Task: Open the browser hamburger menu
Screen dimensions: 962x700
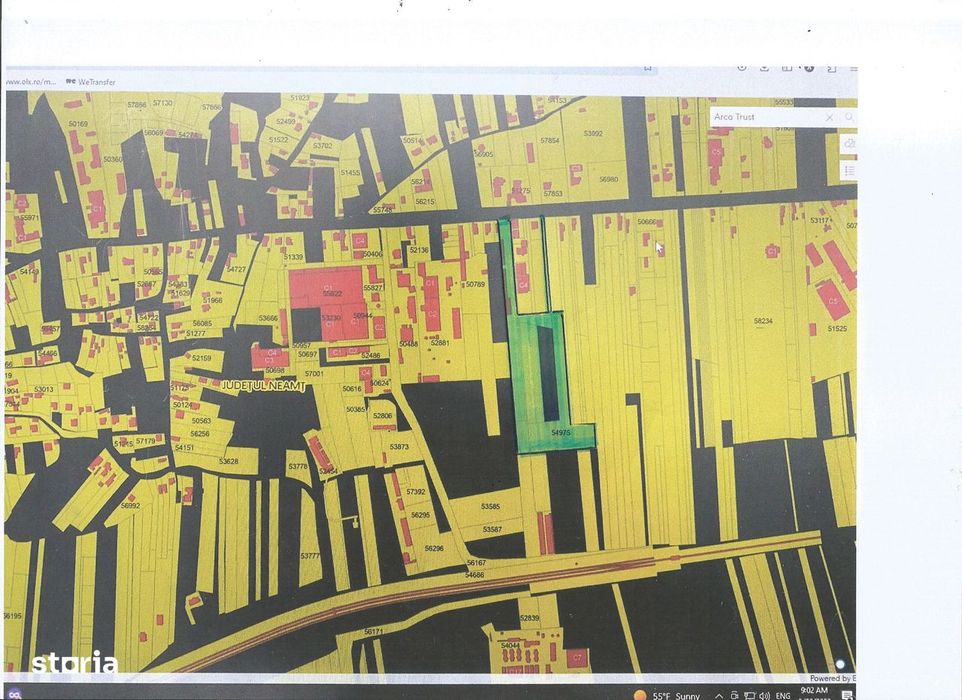Action: pos(853,69)
